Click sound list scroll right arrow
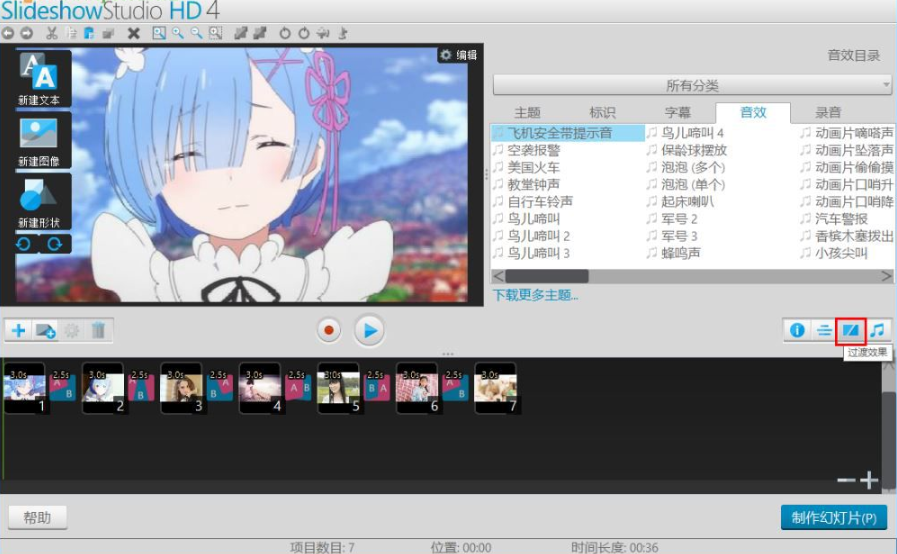Screen dimensions: 897x554 pyautogui.click(x=886, y=276)
